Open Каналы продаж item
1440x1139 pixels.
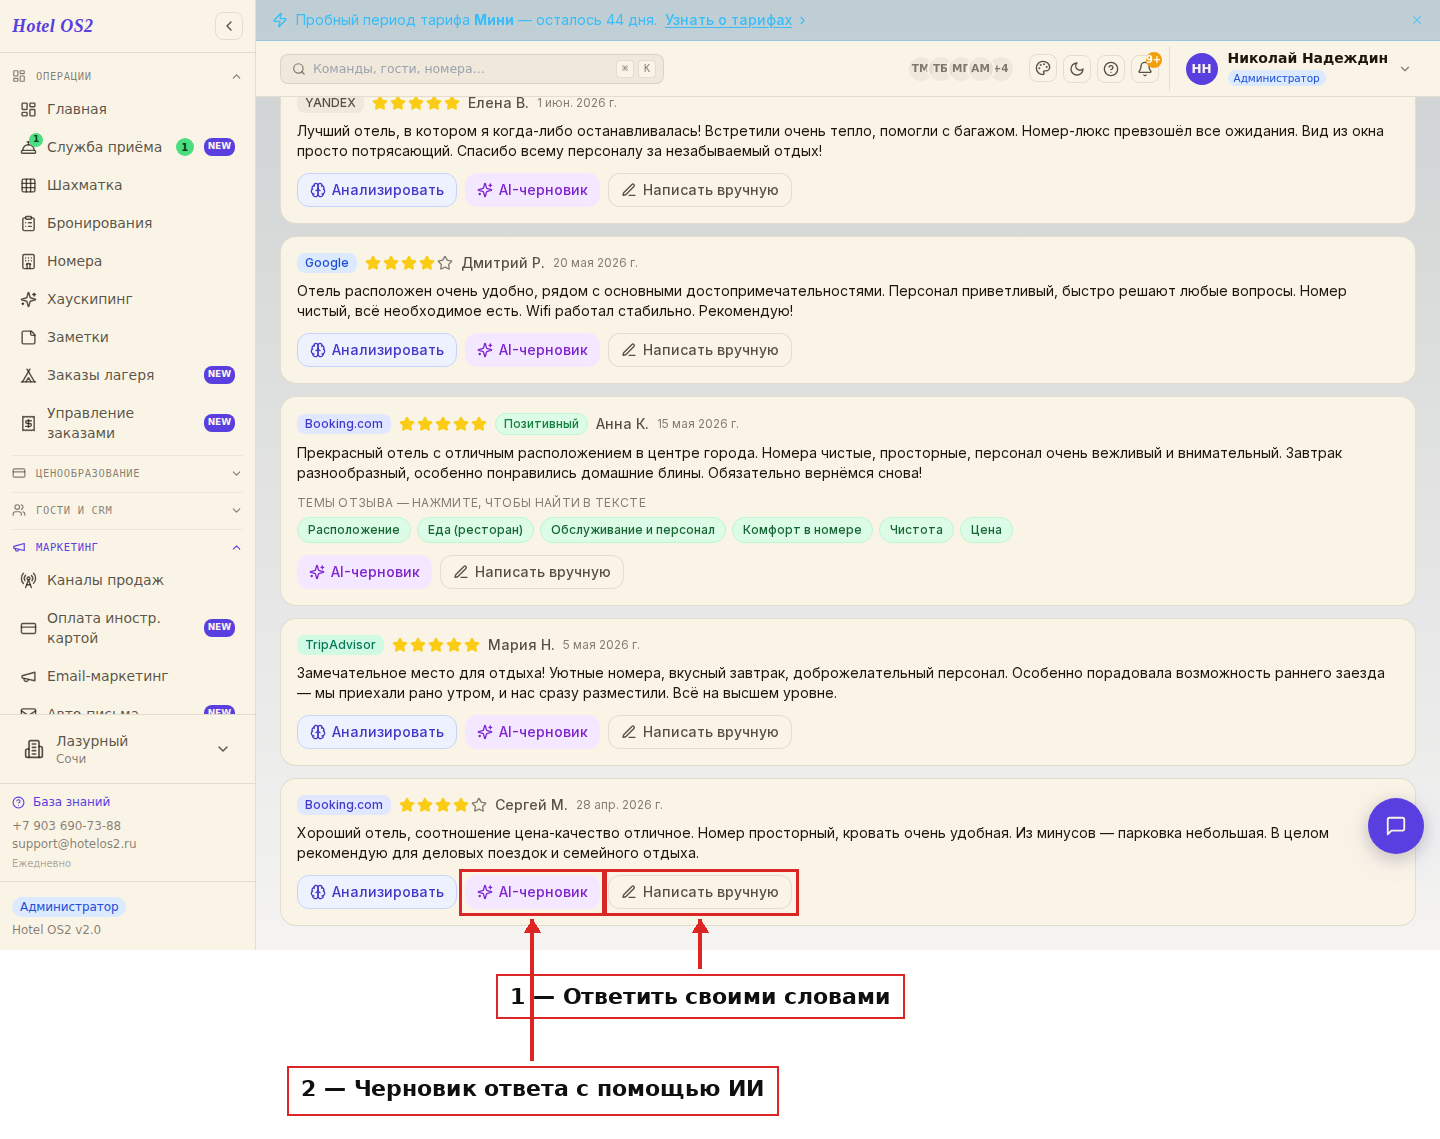tap(127, 580)
